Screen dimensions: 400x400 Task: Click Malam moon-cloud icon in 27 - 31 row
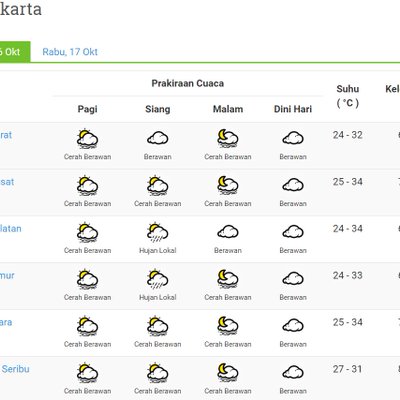click(228, 373)
